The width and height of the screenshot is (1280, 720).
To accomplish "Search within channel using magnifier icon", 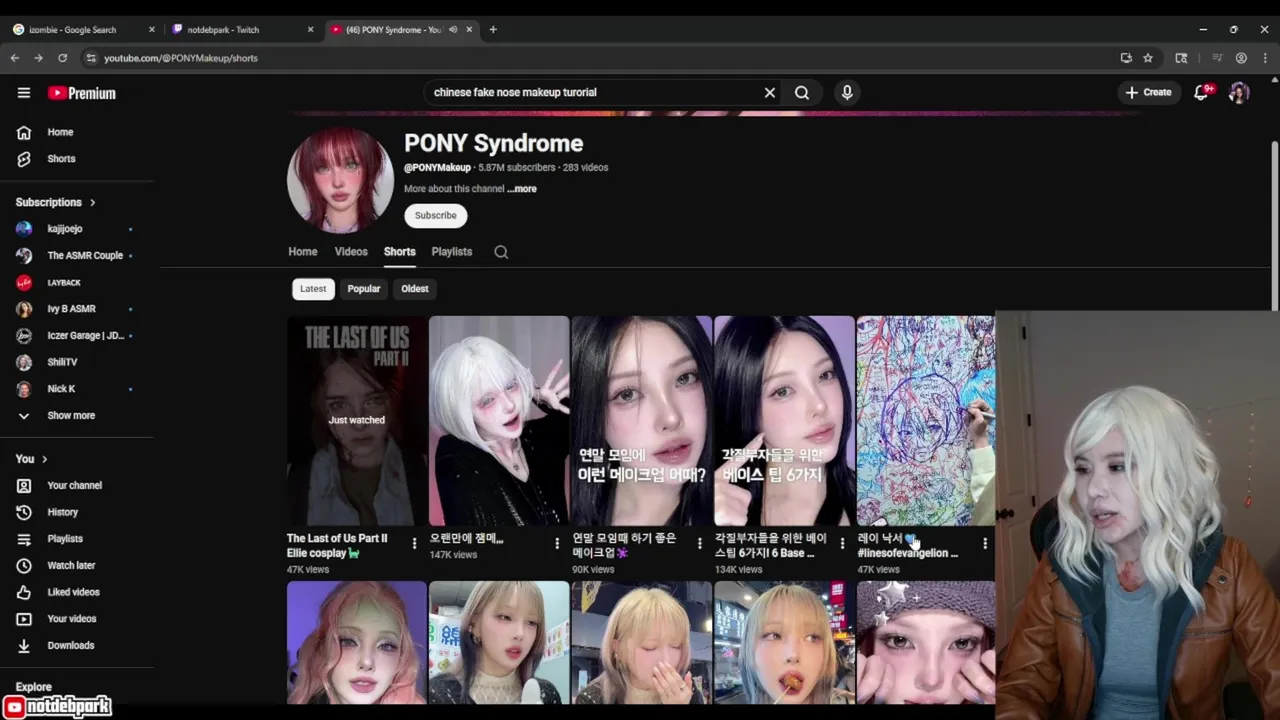I will tap(501, 252).
